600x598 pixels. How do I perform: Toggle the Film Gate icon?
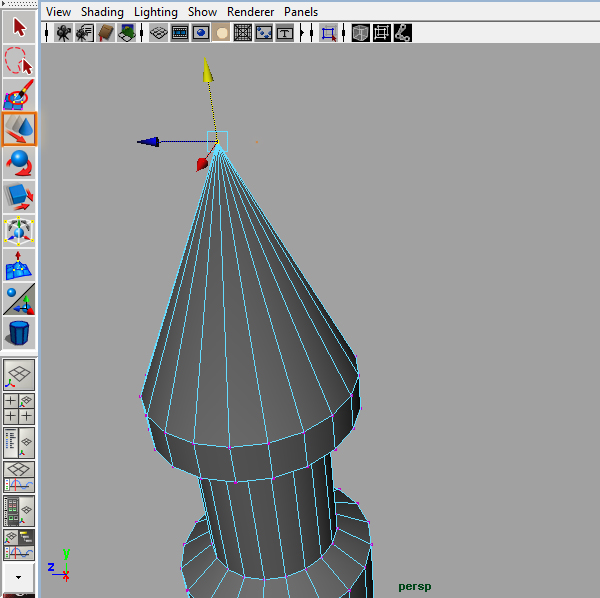point(179,33)
